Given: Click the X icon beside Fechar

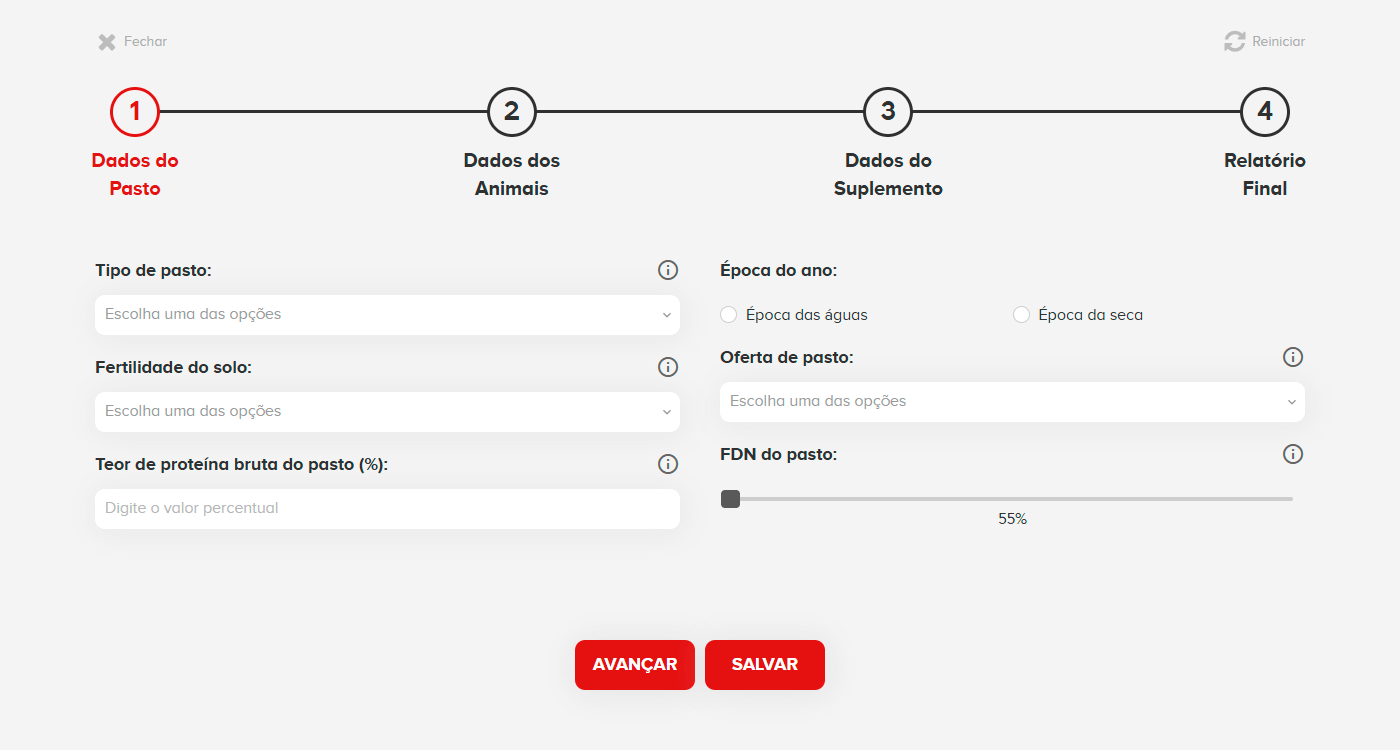Looking at the screenshot, I should point(107,42).
